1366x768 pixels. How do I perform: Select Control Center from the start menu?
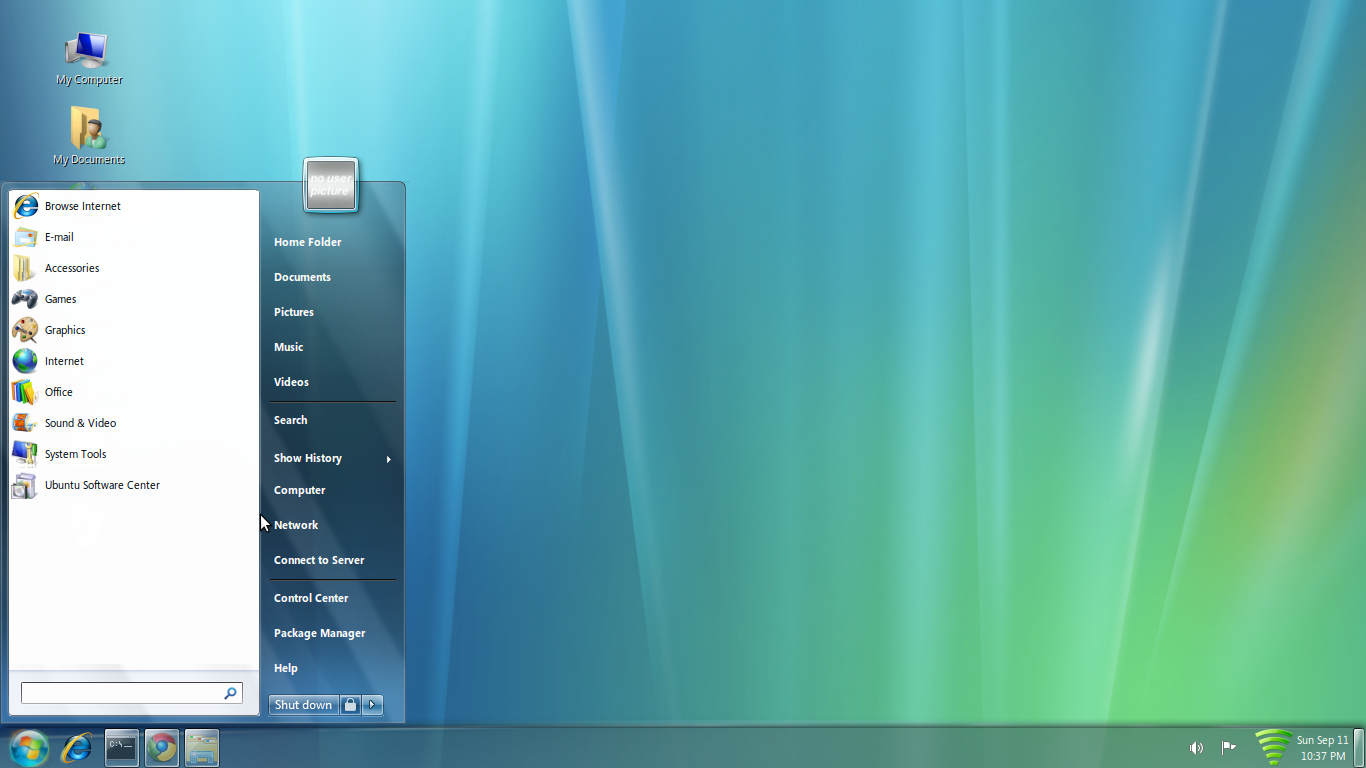311,597
